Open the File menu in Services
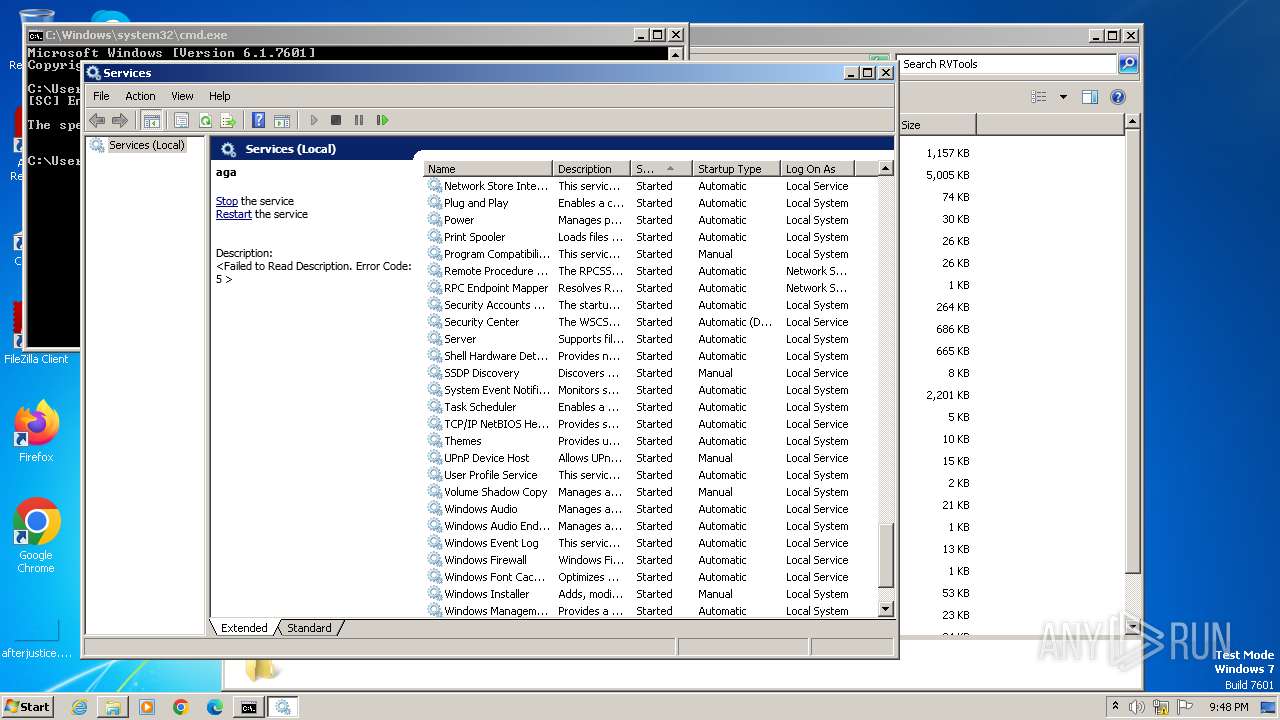 click(101, 96)
